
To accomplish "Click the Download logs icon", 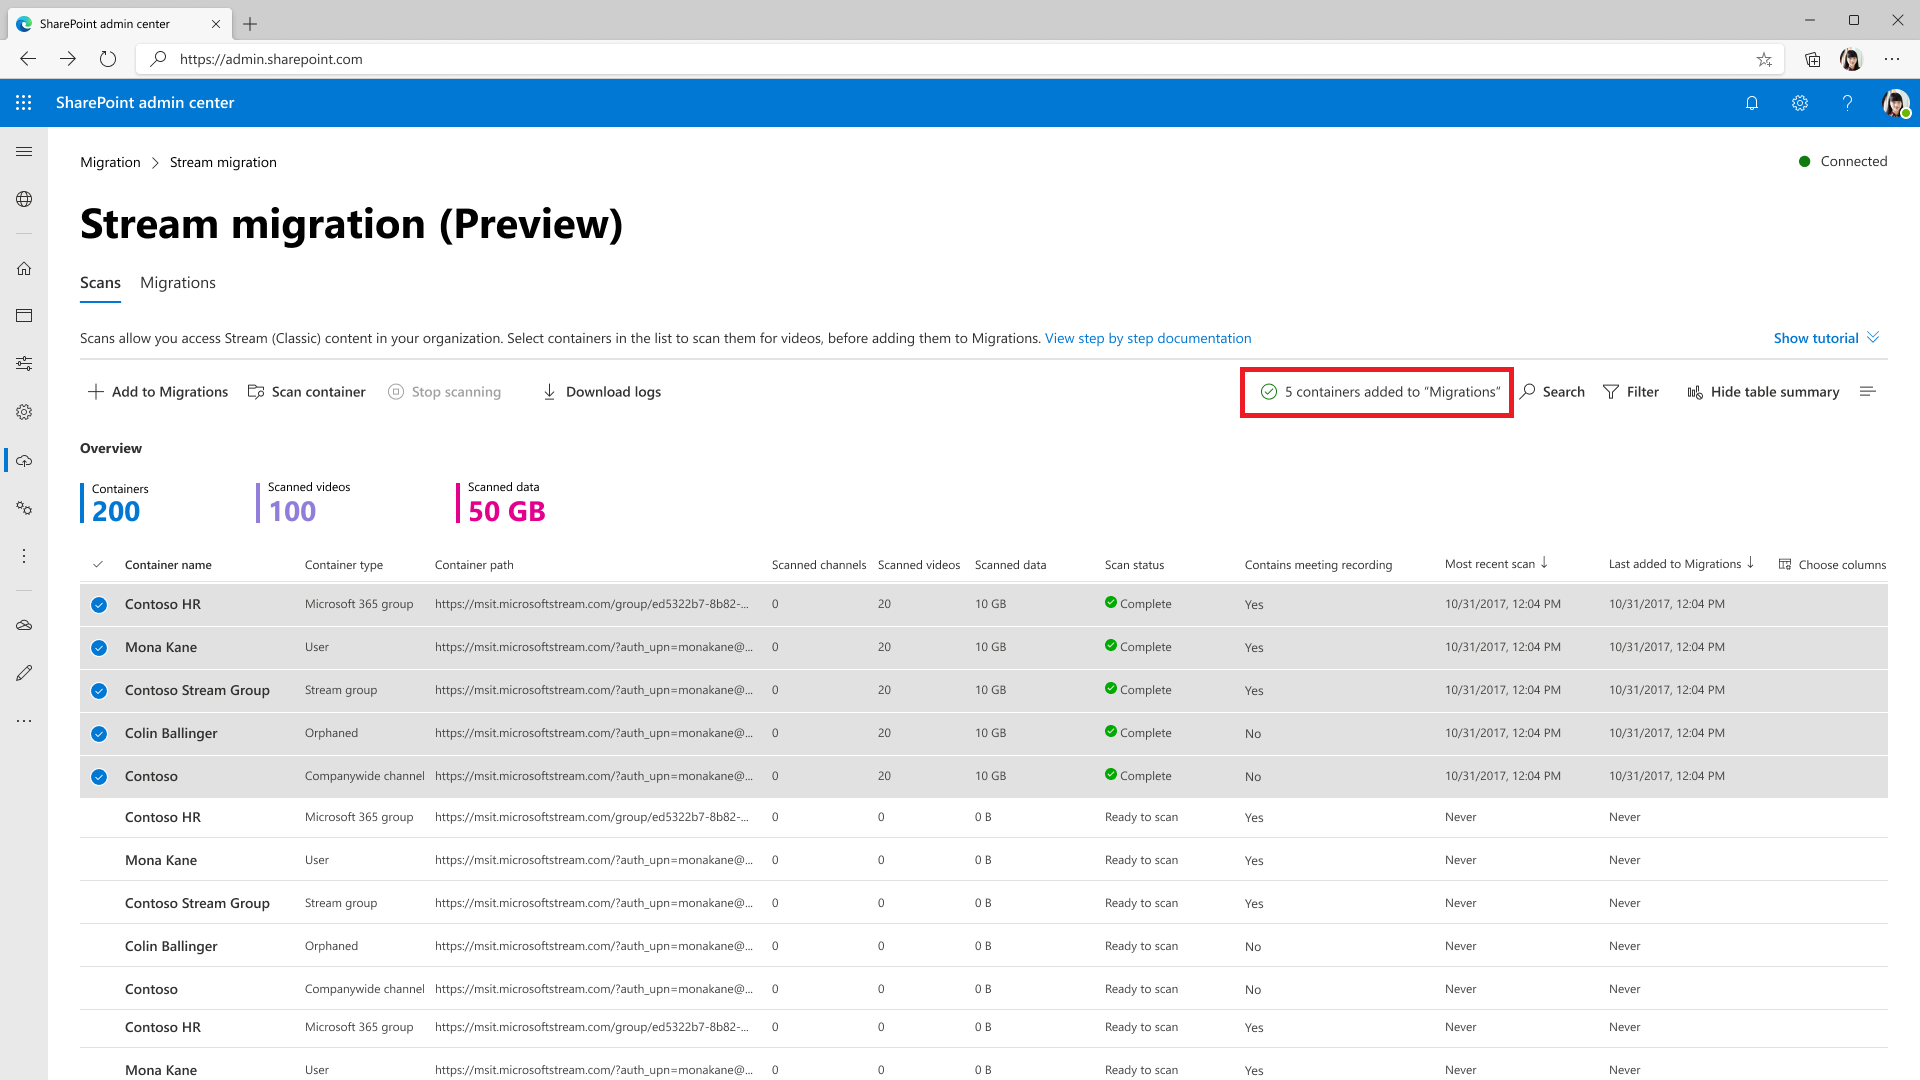I will [x=551, y=392].
